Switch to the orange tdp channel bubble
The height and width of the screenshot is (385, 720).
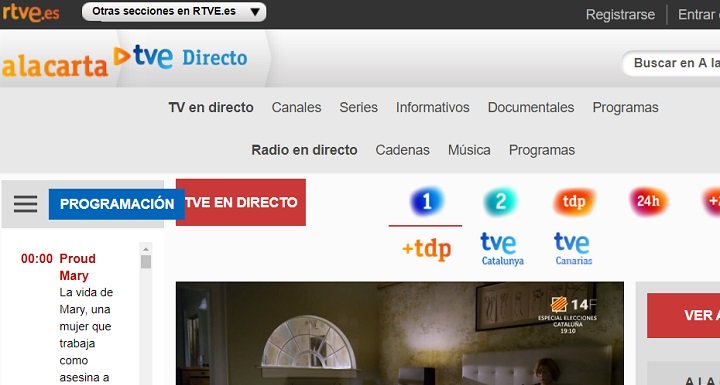(x=574, y=202)
